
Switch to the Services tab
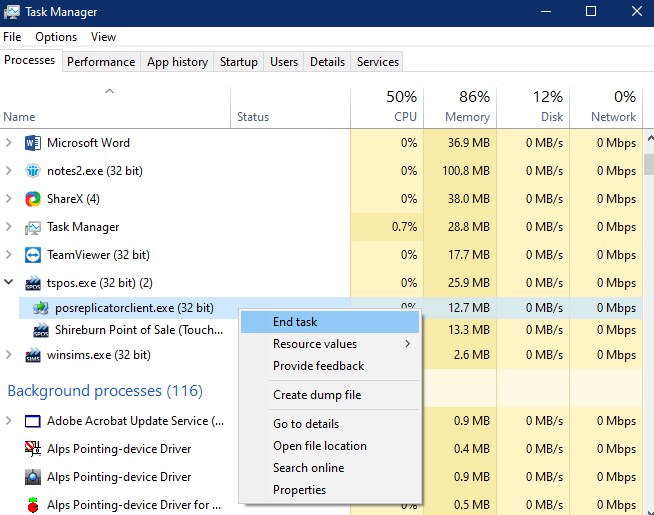click(377, 62)
